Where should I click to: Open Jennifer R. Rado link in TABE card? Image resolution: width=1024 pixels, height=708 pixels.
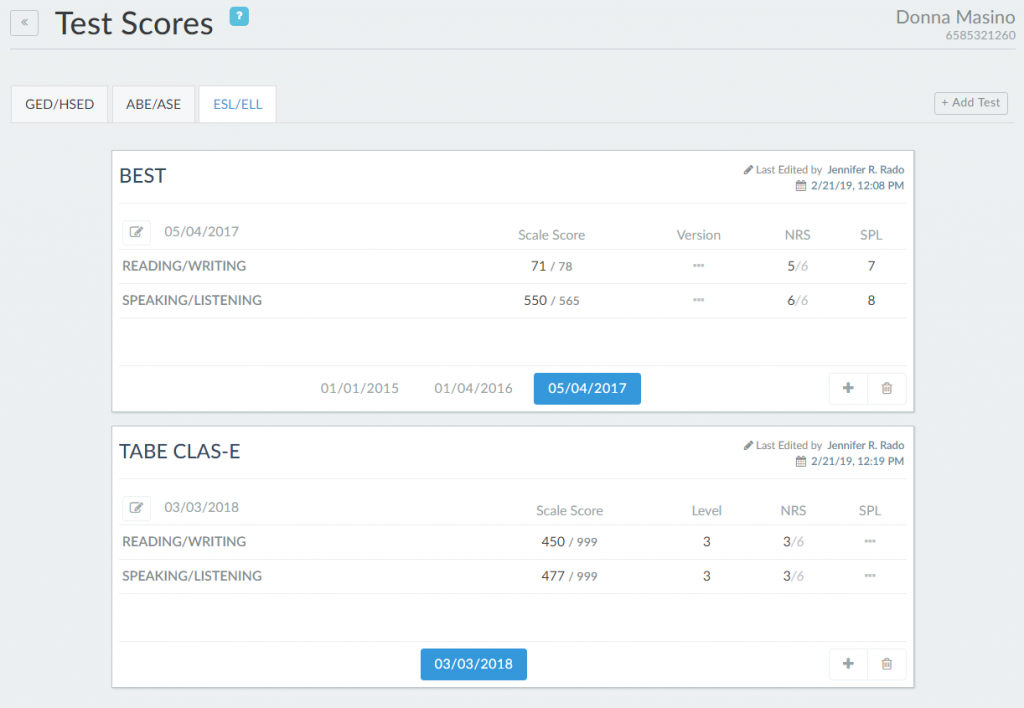coord(865,446)
